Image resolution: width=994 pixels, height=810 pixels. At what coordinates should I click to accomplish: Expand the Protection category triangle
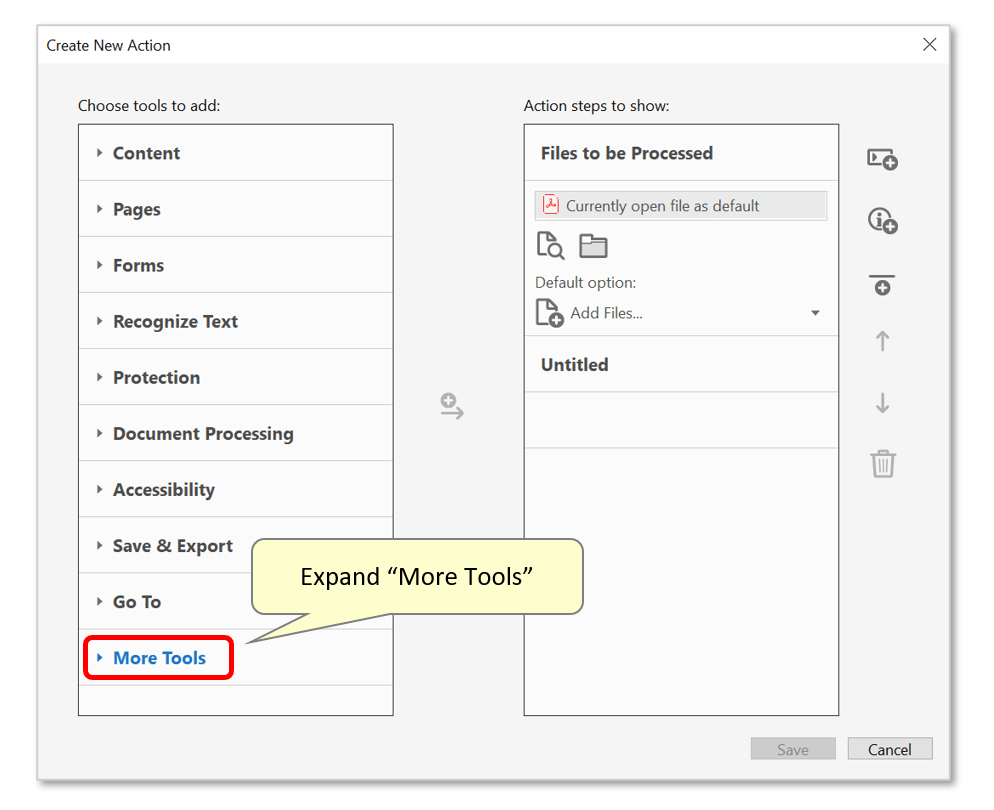point(100,377)
